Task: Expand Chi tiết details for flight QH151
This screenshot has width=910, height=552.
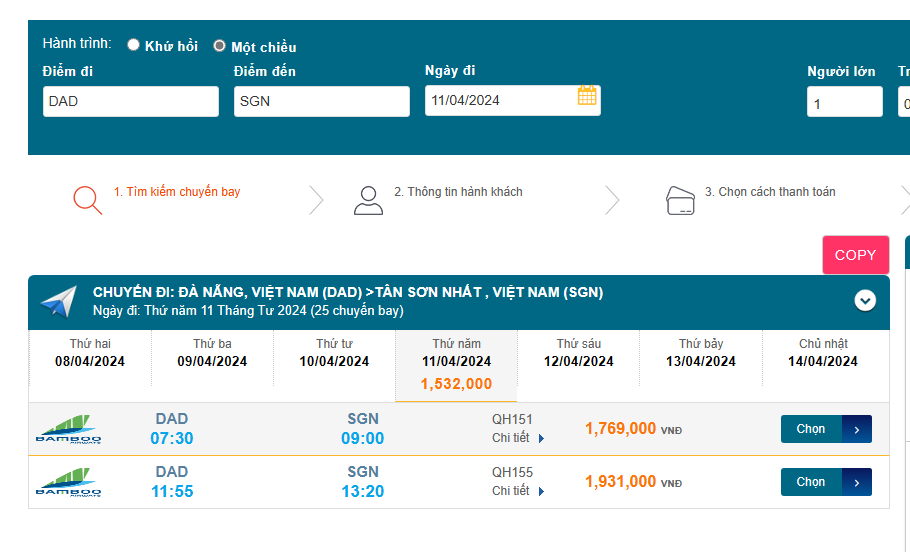Action: point(517,438)
